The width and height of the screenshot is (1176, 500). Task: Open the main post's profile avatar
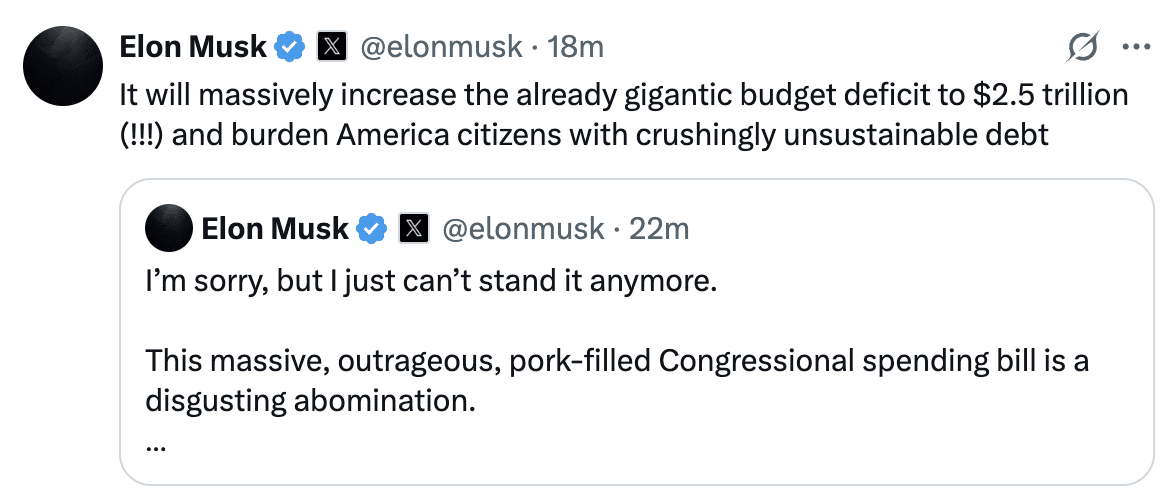[64, 64]
